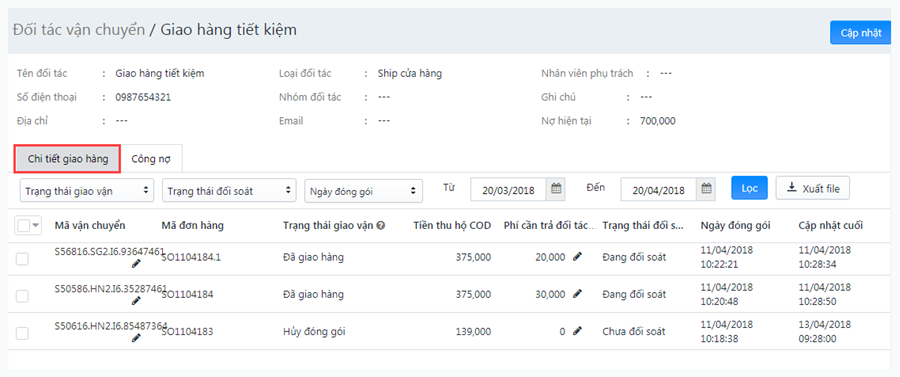Open calendar for the Đến date
Screen dimensions: 900x377
point(707,189)
